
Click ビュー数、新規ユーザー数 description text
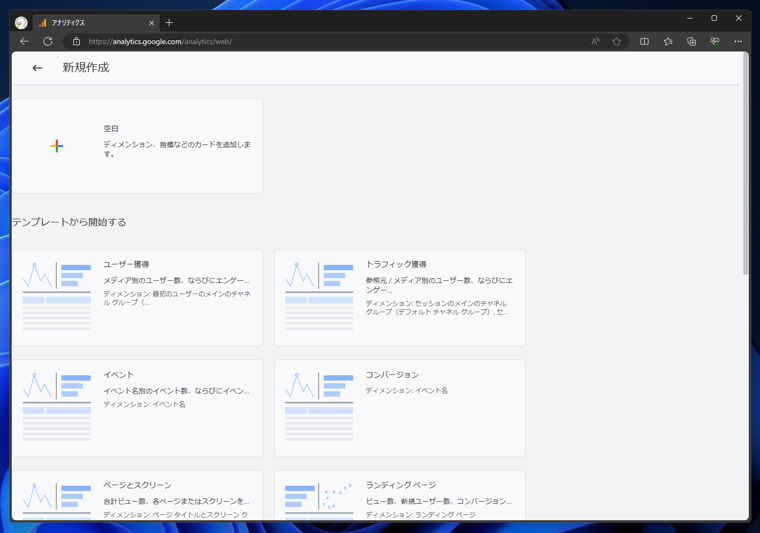point(439,501)
